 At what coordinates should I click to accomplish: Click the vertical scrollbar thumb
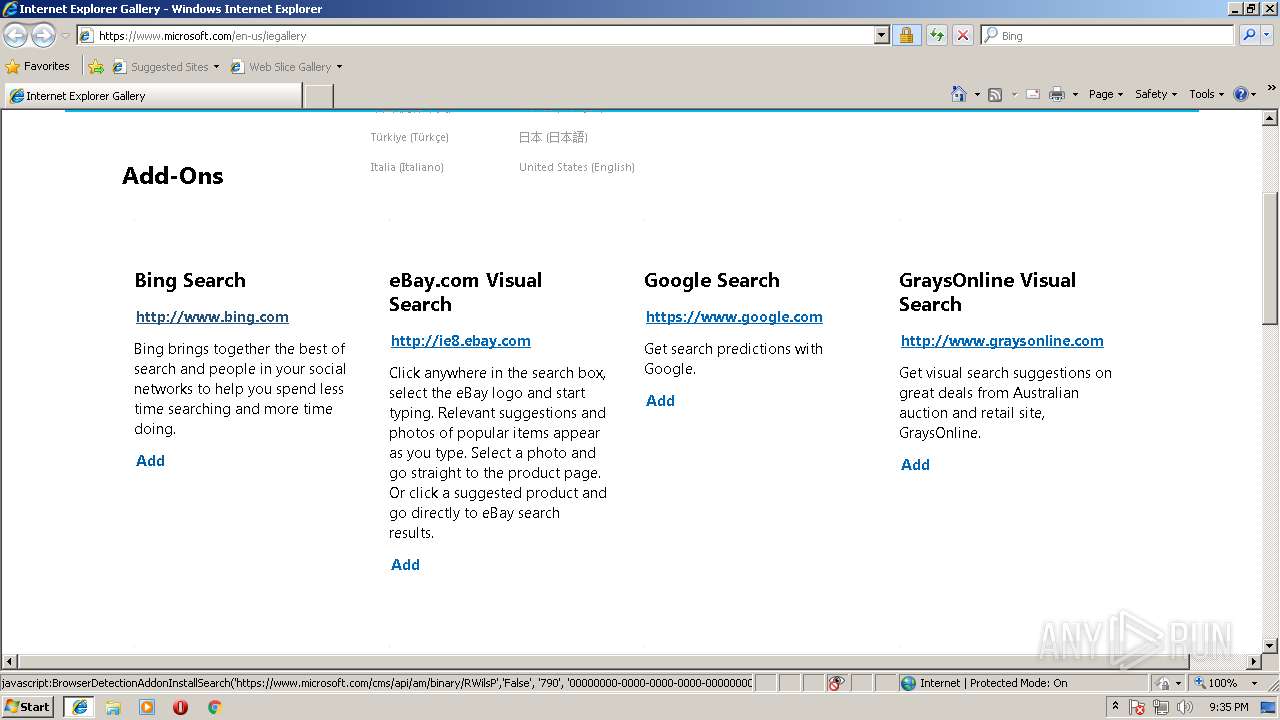tap(1270, 258)
